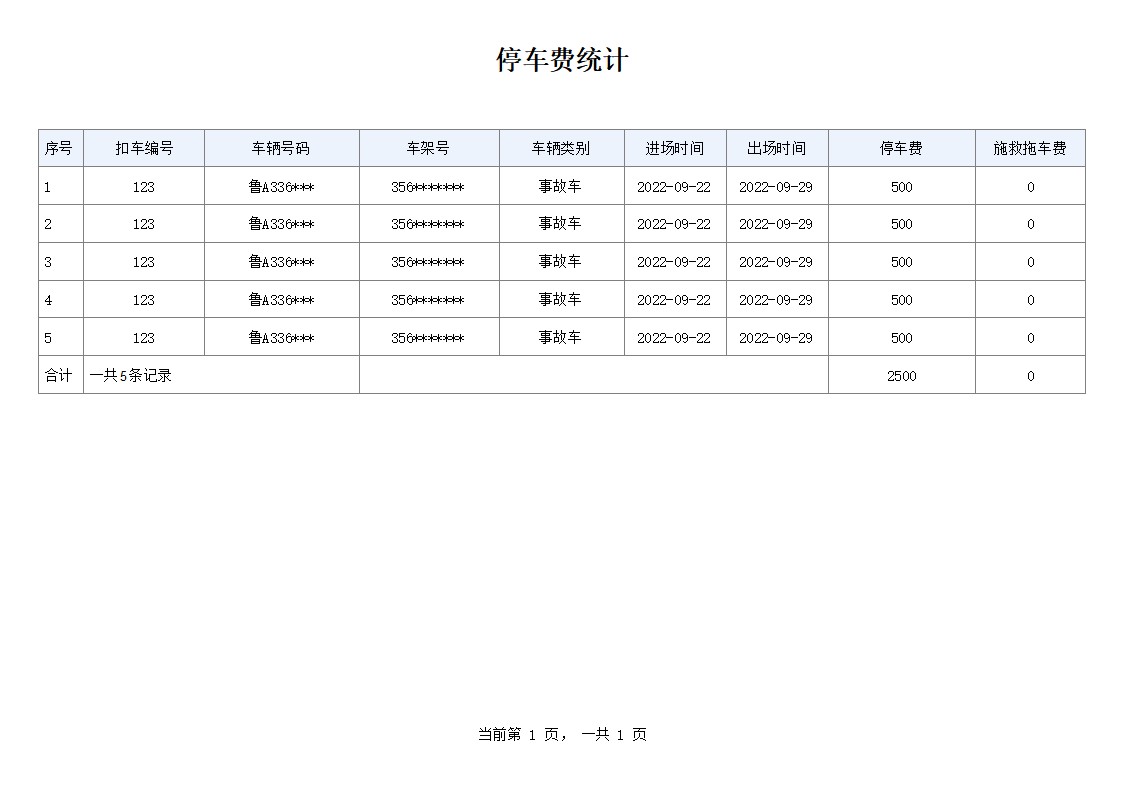1123x794 pixels.
Task: Select parking fee 500 in row 4
Action: coord(902,301)
